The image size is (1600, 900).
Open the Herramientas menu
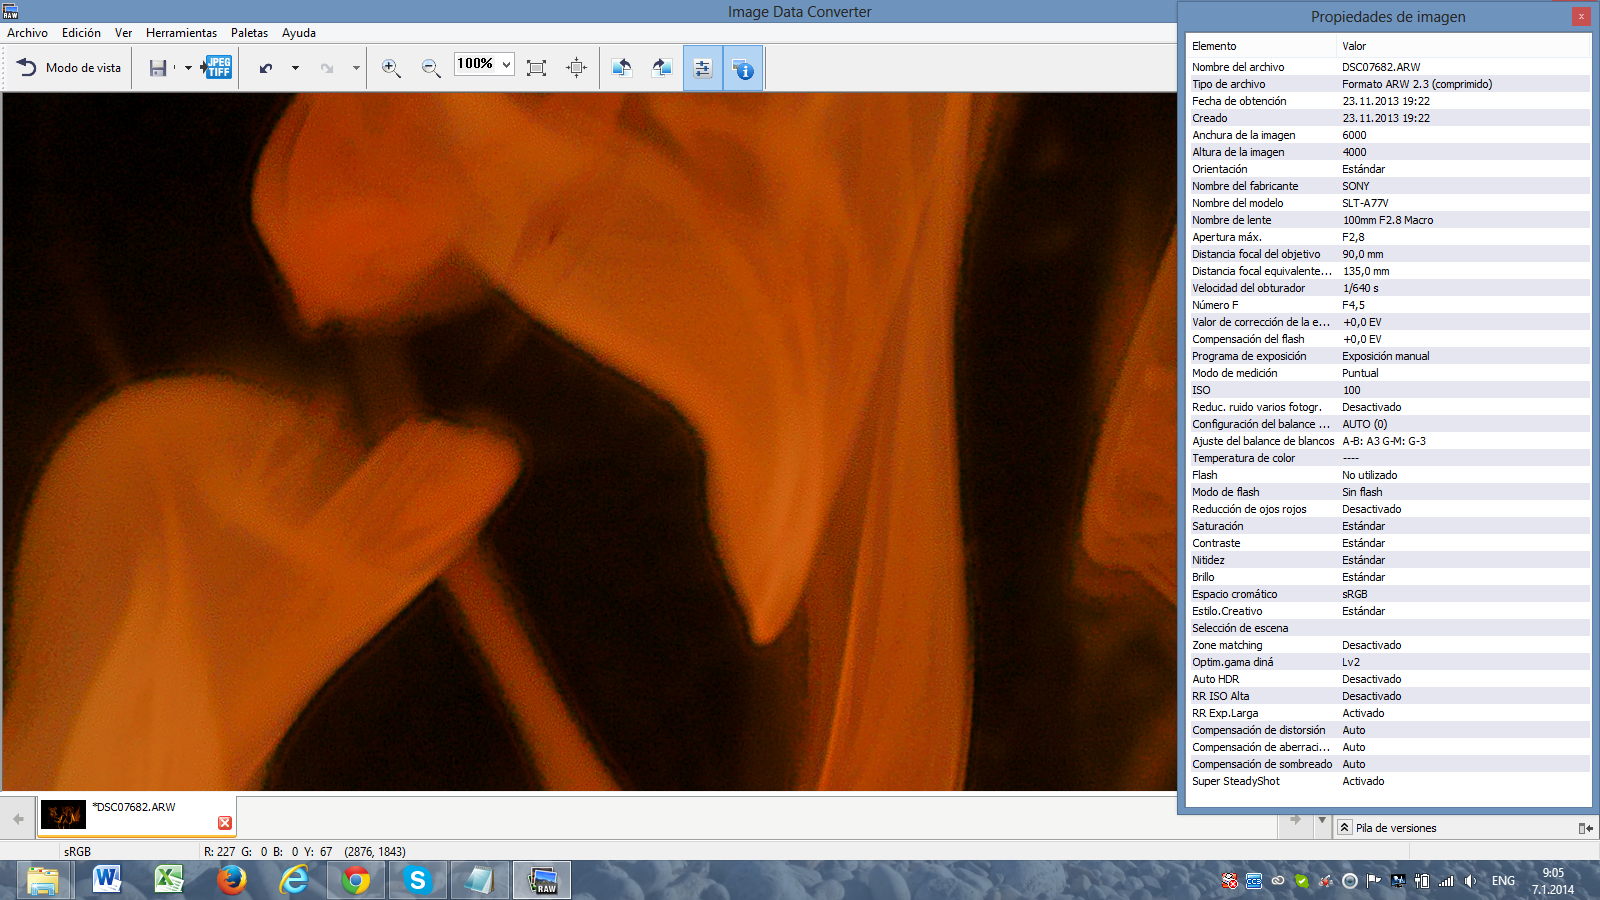181,33
